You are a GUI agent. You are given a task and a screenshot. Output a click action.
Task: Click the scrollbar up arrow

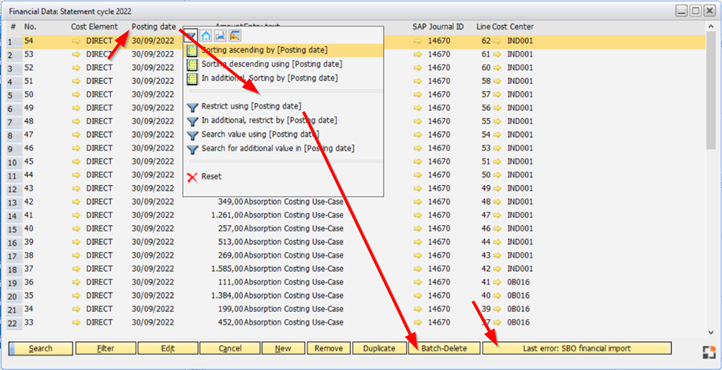[711, 27]
